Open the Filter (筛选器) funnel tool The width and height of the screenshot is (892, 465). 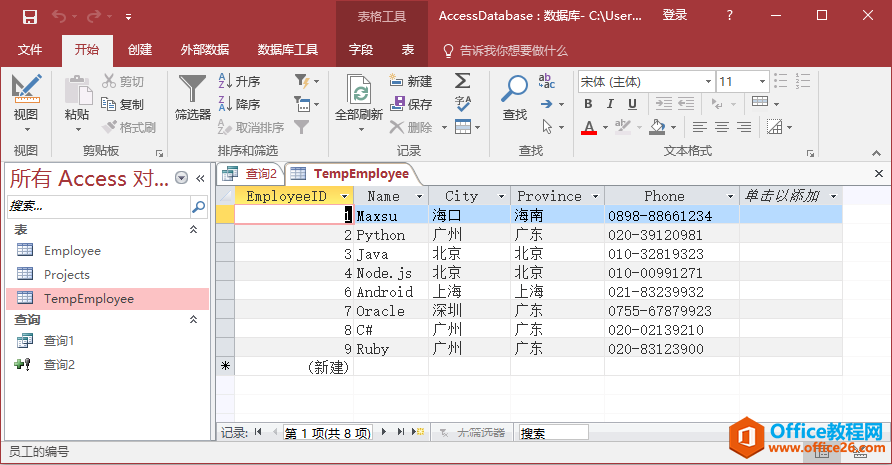(192, 96)
